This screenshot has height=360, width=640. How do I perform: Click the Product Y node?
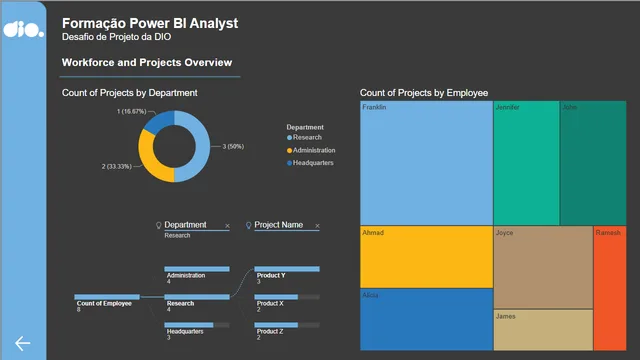click(287, 275)
